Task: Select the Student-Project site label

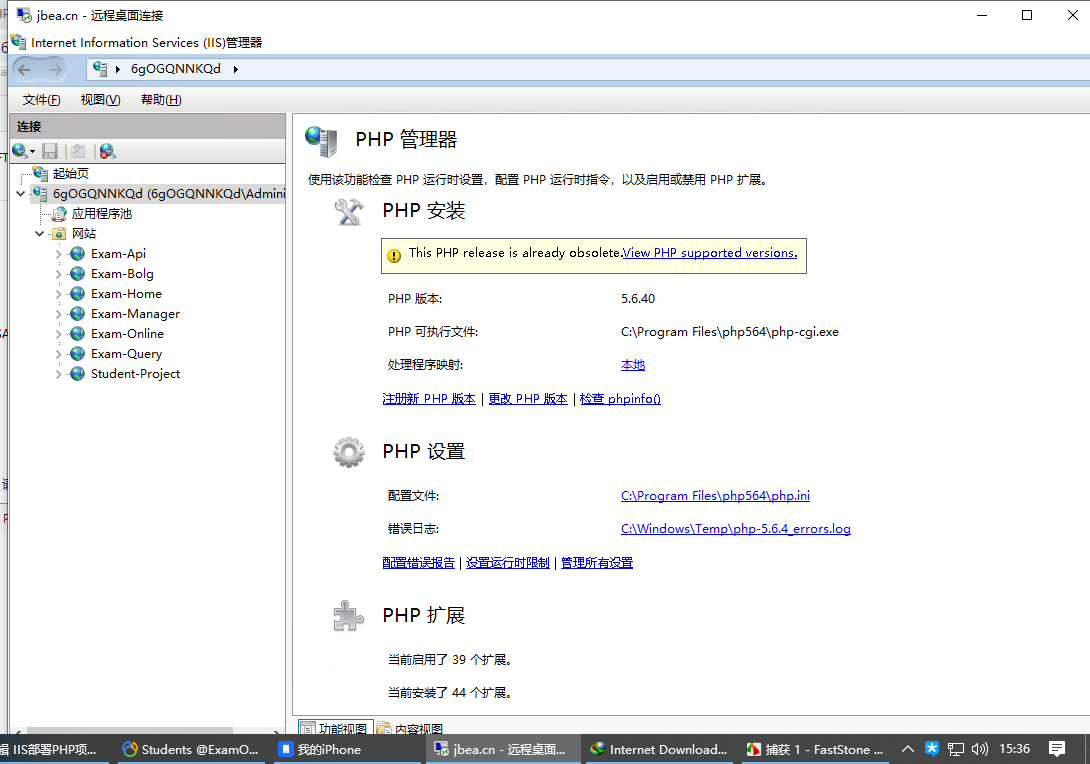Action: click(136, 374)
